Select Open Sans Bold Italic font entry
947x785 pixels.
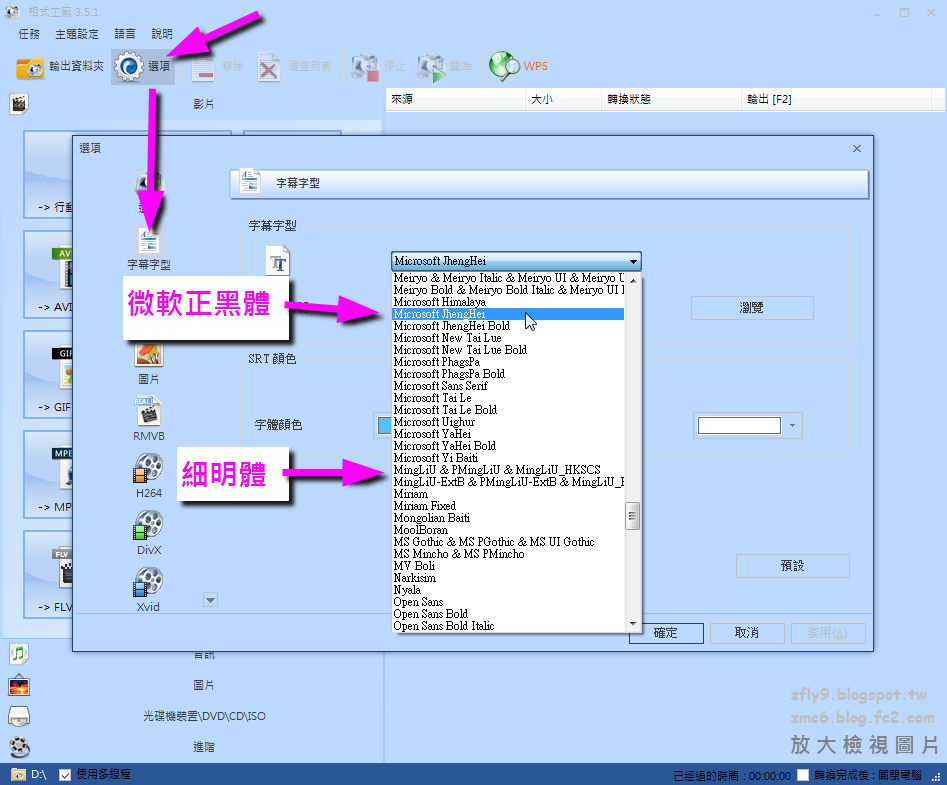(508, 626)
